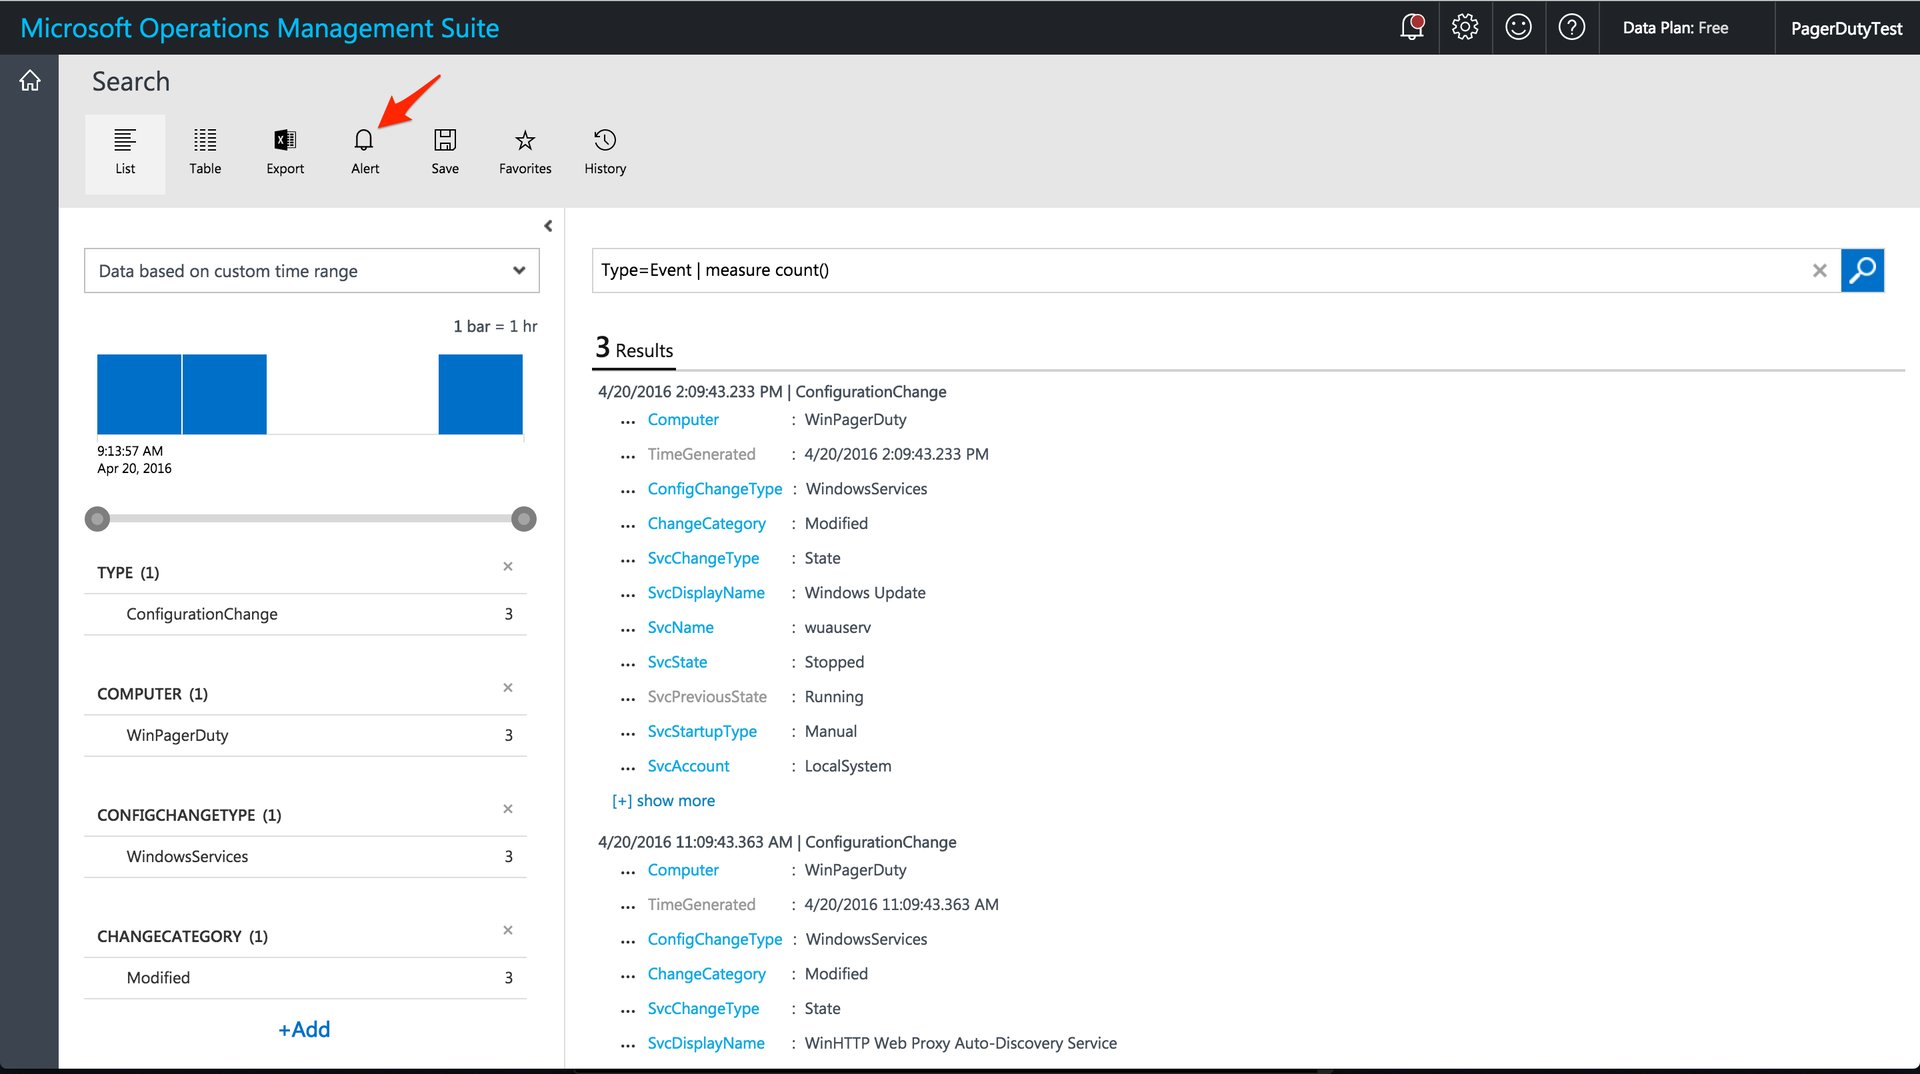The image size is (1920, 1074).
Task: Select the ConfigurationChange type filter
Action: (202, 614)
